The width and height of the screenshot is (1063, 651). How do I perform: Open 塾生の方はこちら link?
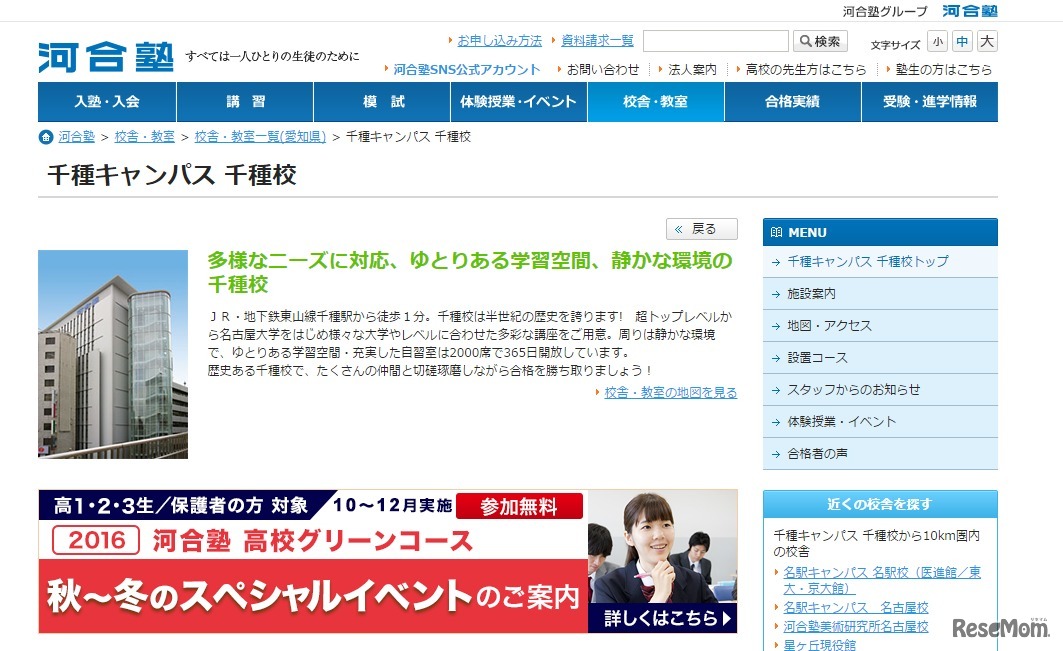[x=943, y=69]
